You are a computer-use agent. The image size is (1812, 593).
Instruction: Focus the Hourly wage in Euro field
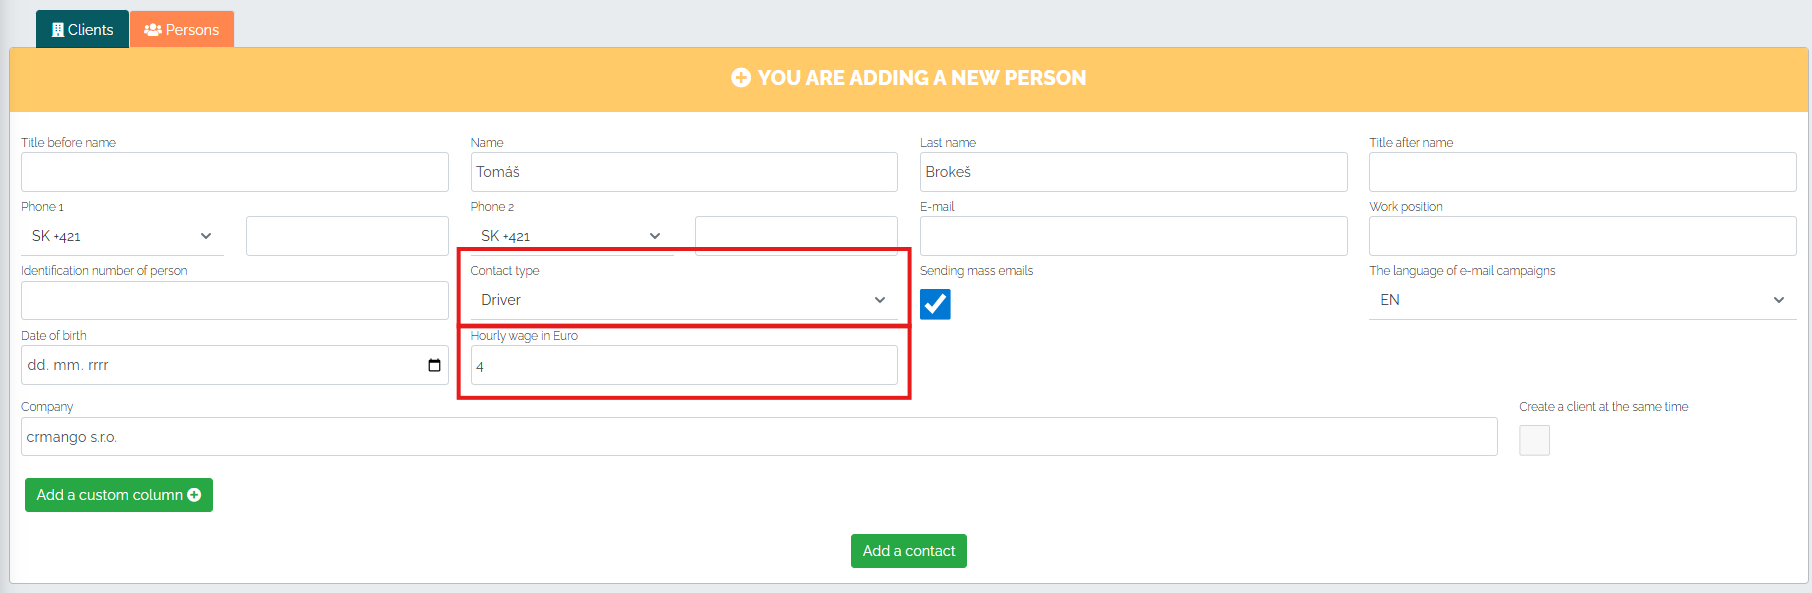click(x=684, y=365)
